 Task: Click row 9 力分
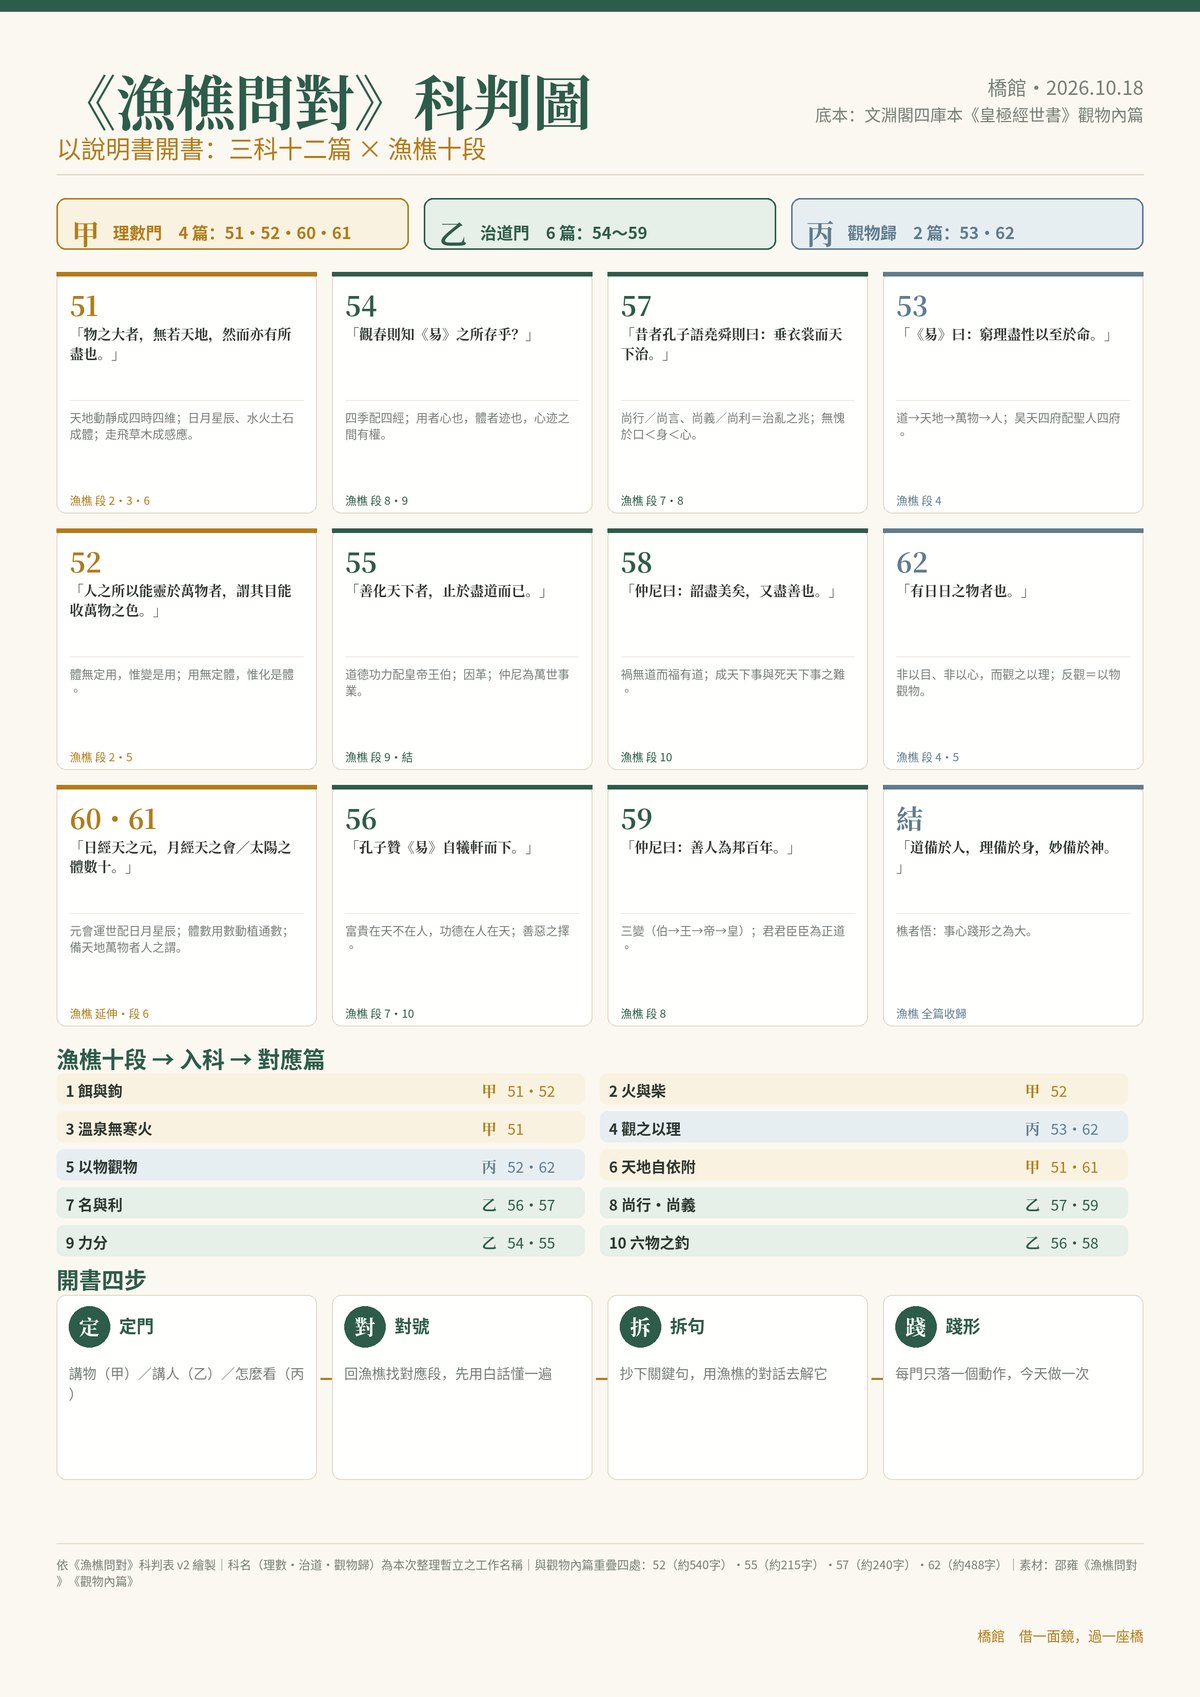pyautogui.click(x=321, y=1243)
